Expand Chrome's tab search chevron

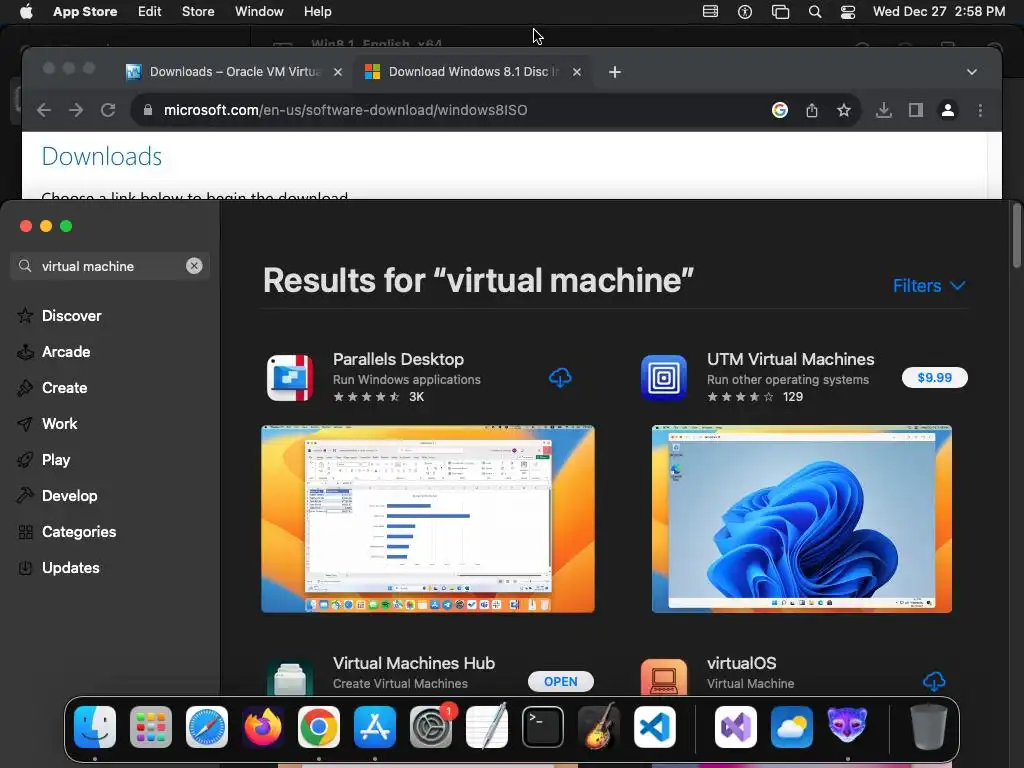[x=972, y=72]
